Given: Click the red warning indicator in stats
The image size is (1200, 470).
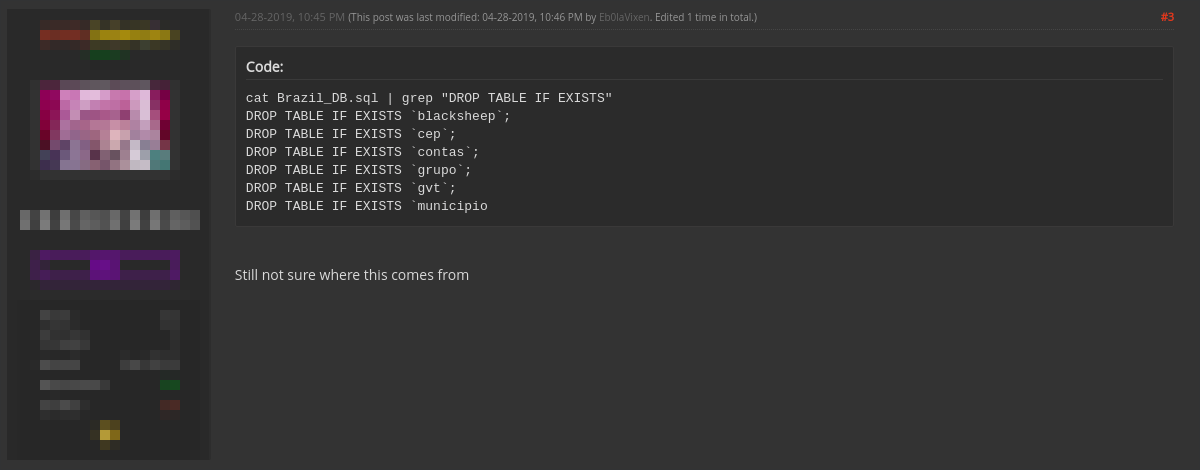Looking at the screenshot, I should (170, 405).
